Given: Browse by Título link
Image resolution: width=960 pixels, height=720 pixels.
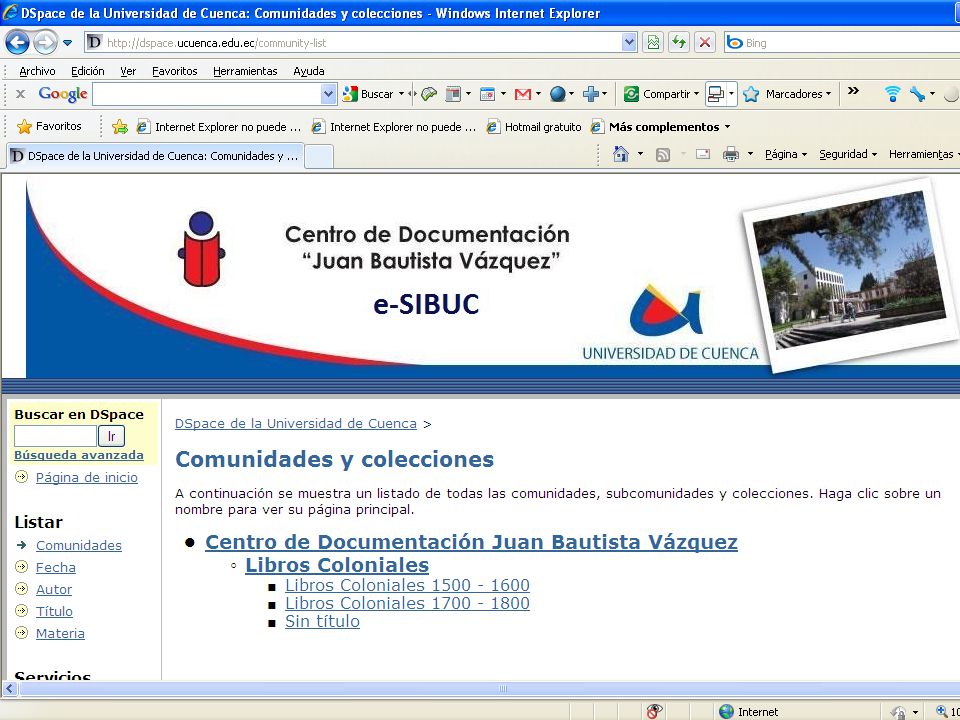Looking at the screenshot, I should tap(54, 612).
